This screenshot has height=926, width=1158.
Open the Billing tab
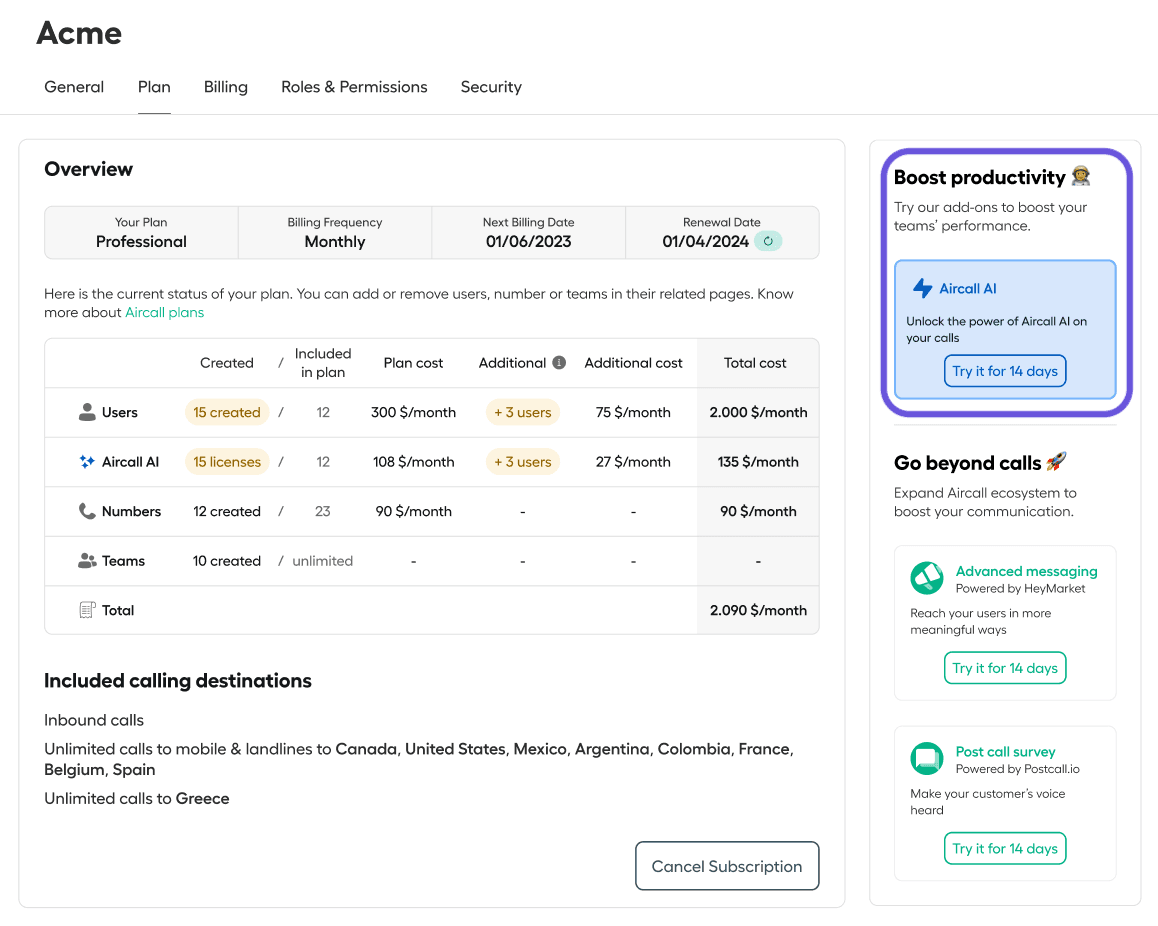(x=225, y=87)
